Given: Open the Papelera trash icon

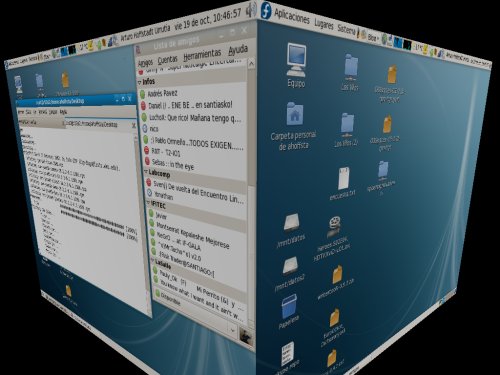Looking at the screenshot, I should pos(289,311).
